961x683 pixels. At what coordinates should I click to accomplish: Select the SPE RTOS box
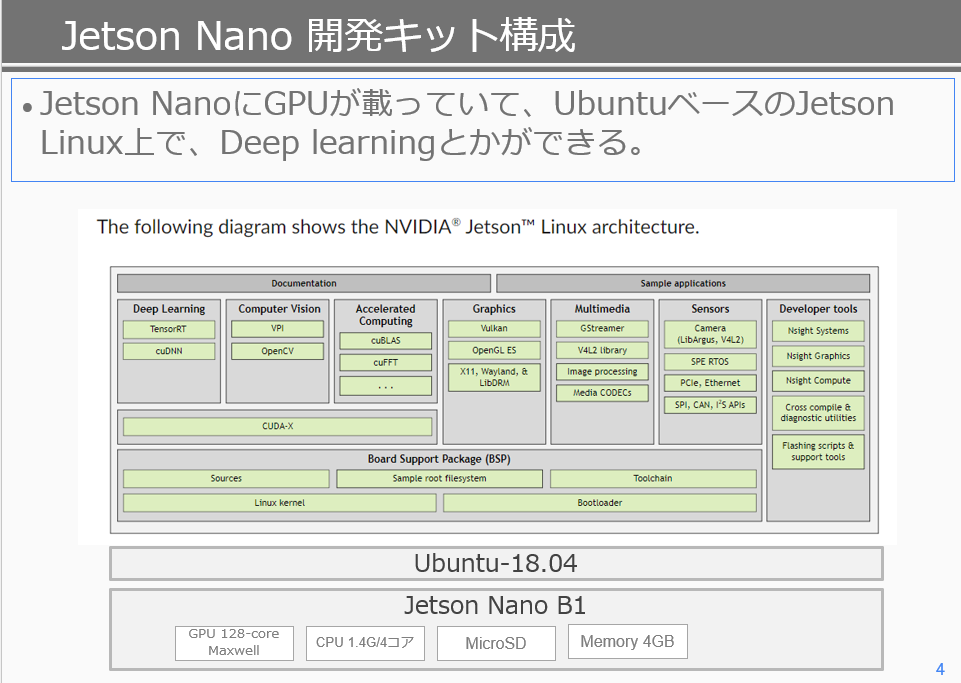click(710, 362)
